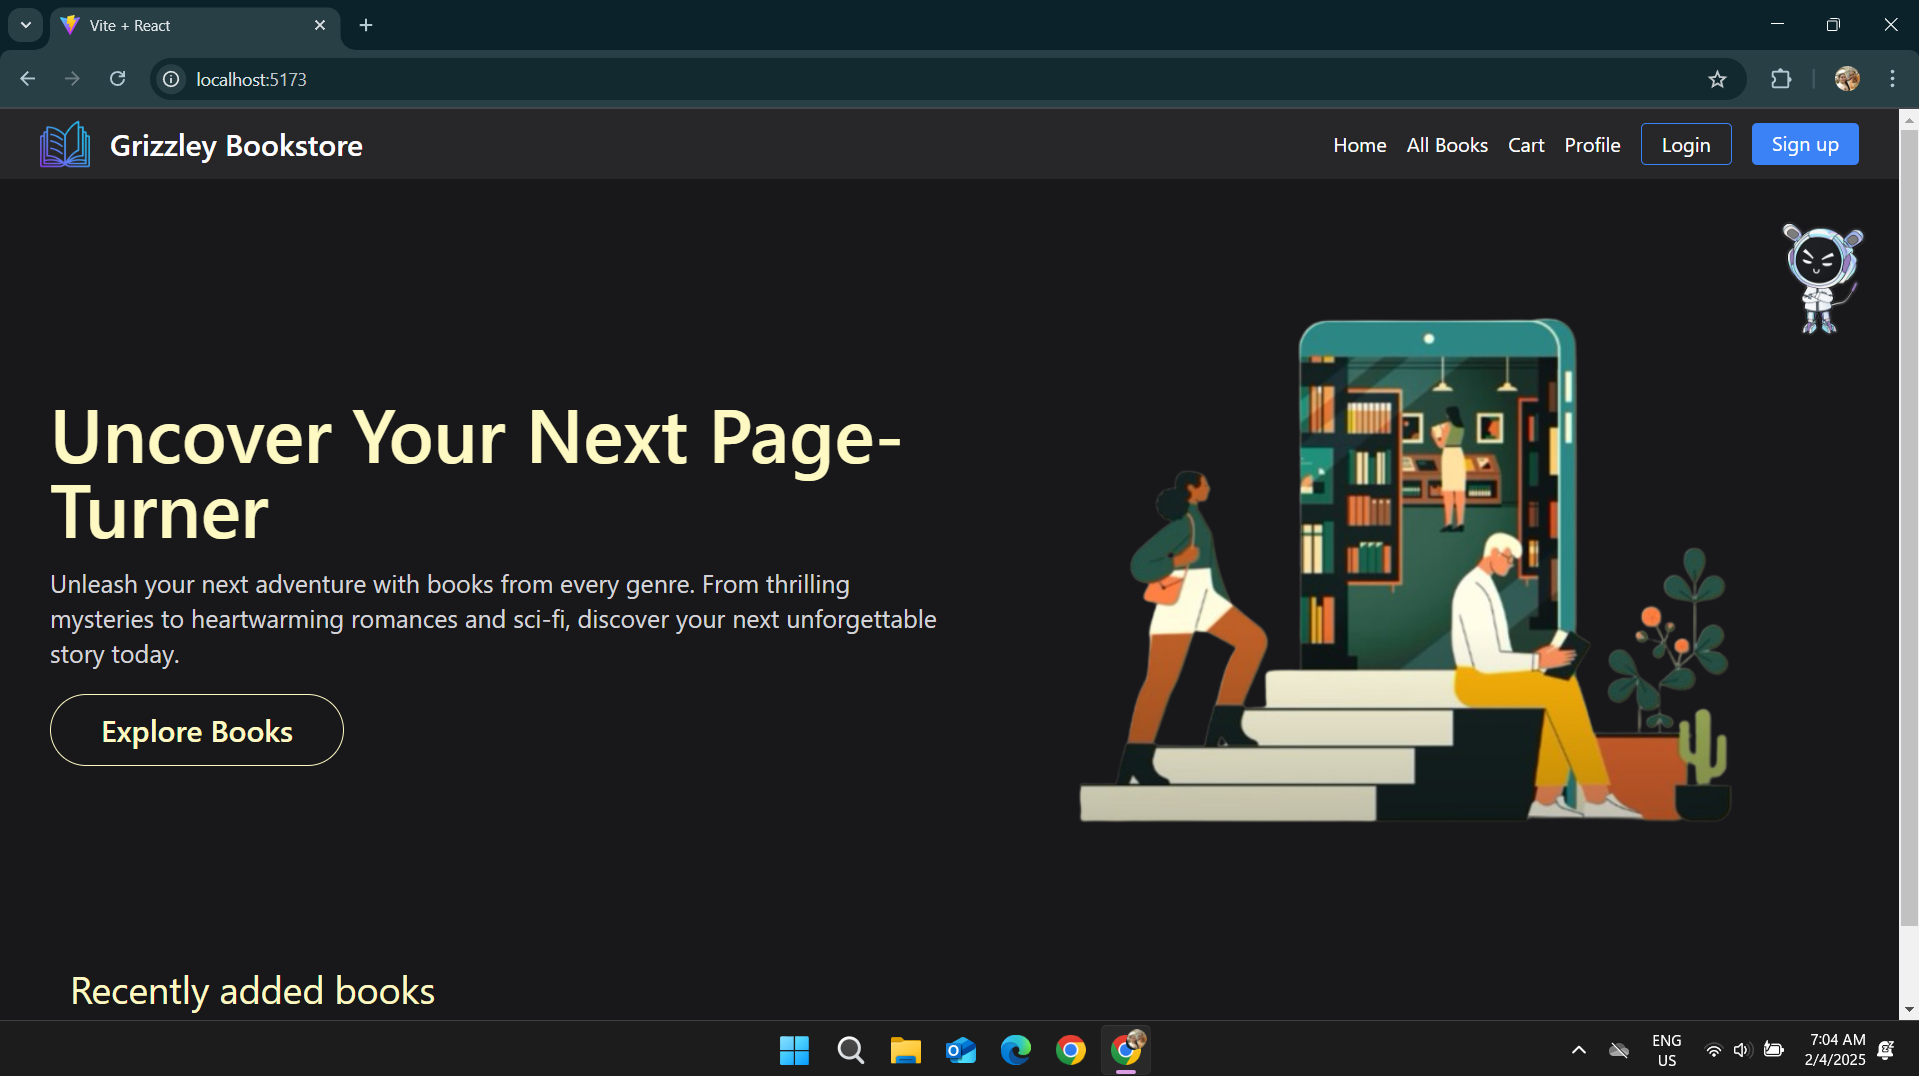Open the Cart nav link
Viewport: 1919px width, 1076px height.
[1526, 145]
